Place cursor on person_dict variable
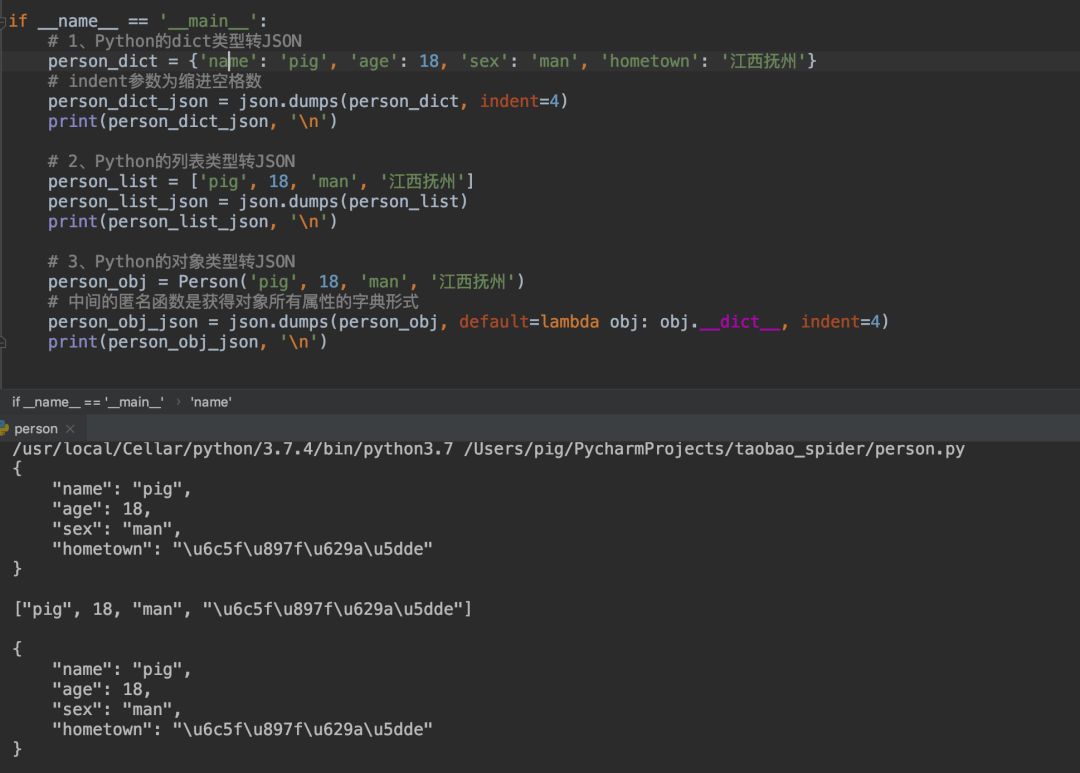Screen dimensions: 1080x773 pos(90,61)
